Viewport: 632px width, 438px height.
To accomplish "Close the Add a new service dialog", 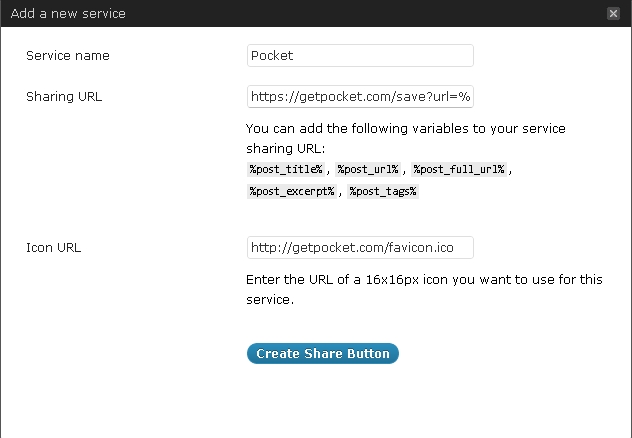I will point(613,13).
